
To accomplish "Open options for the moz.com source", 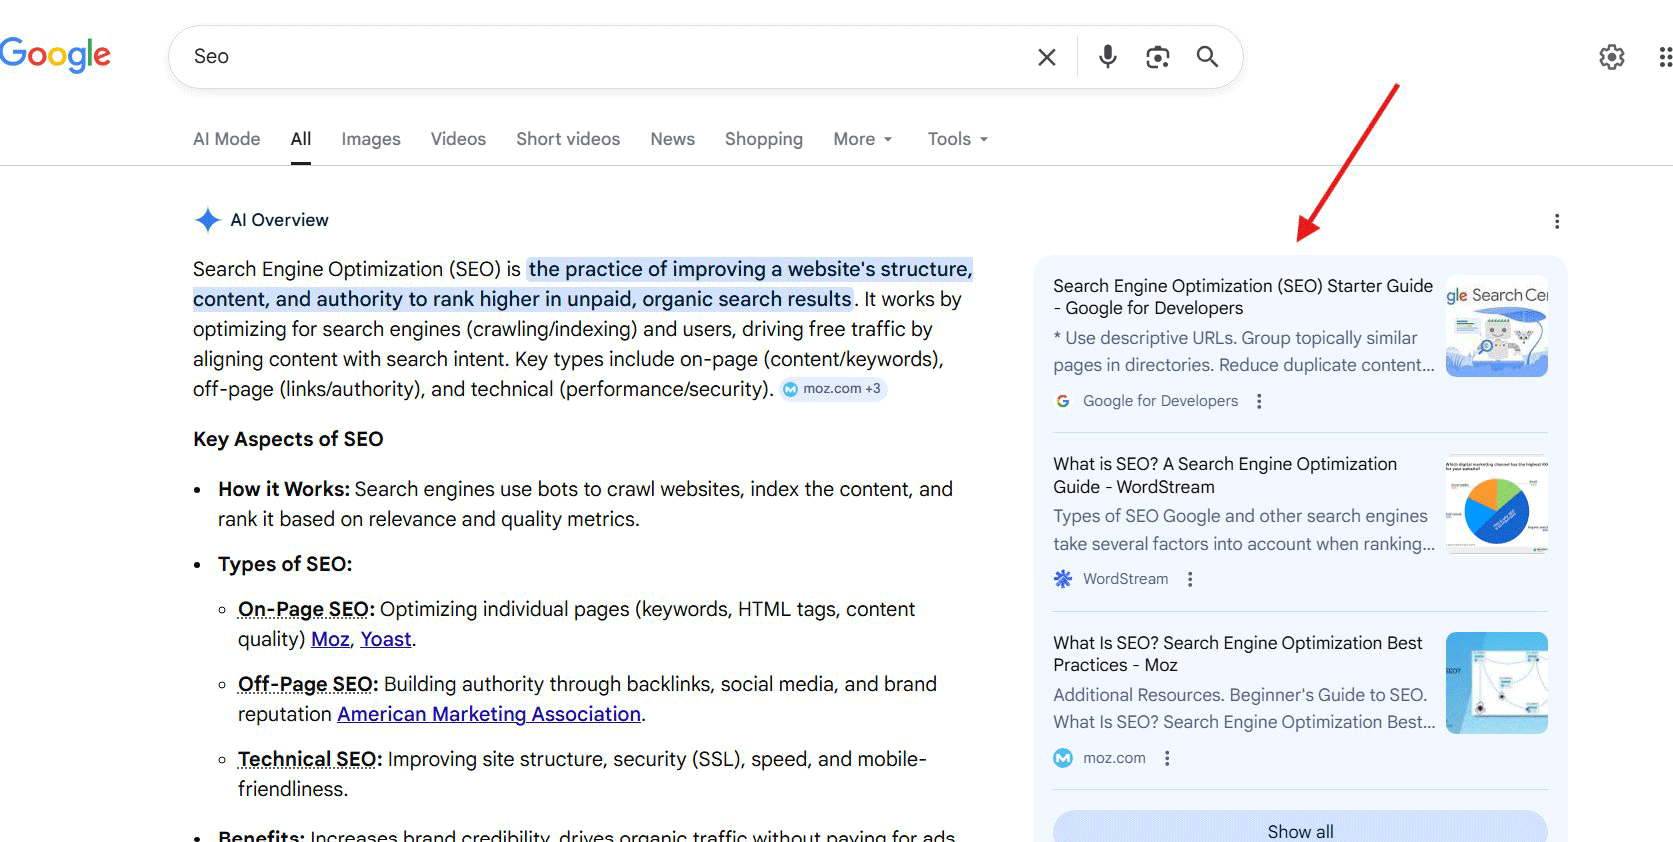I will 1167,758.
